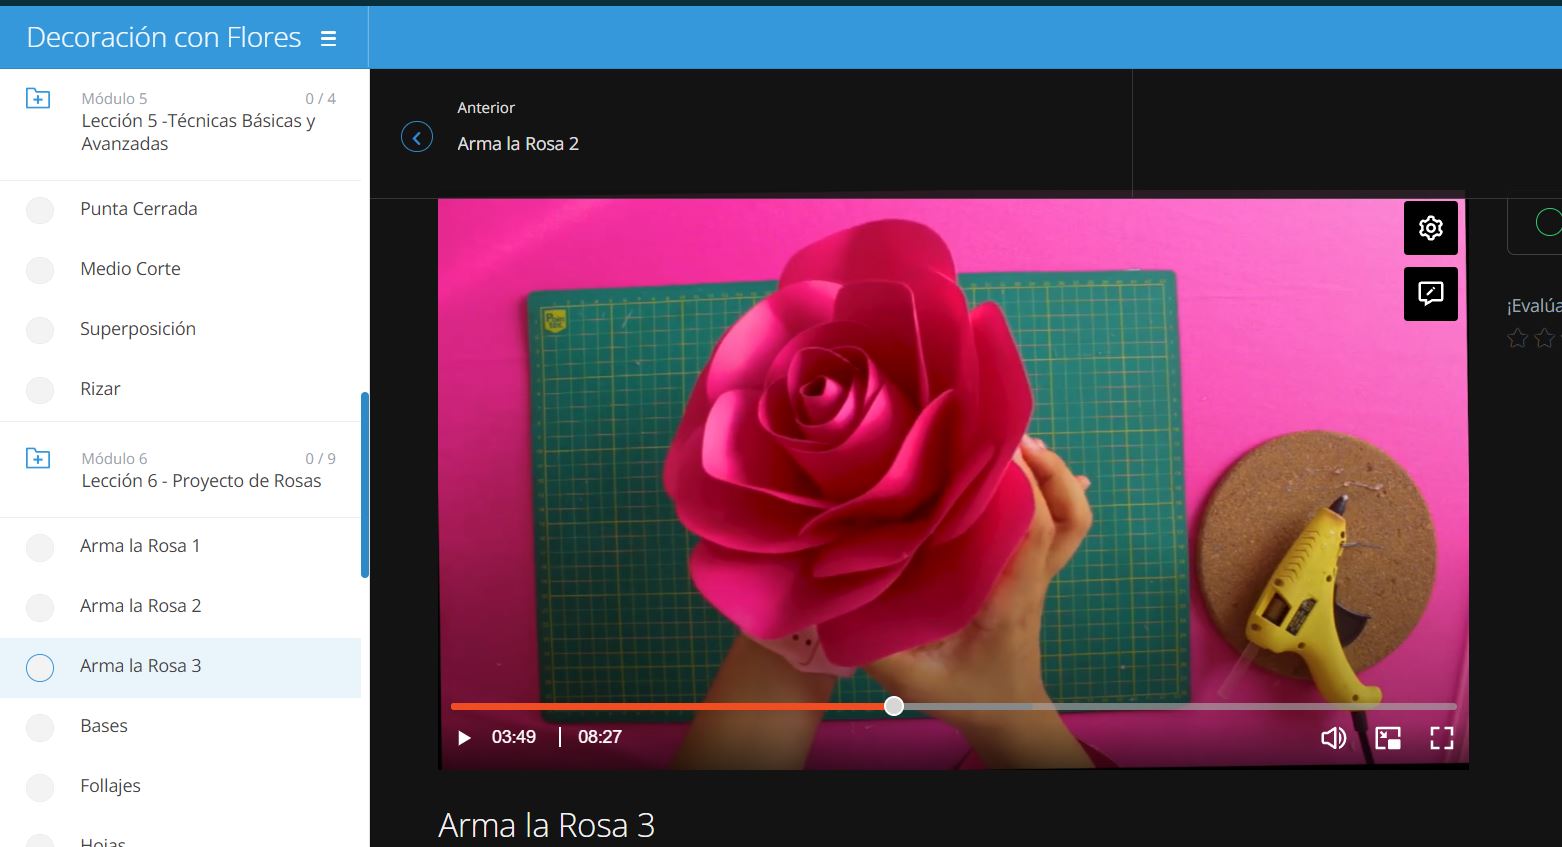Play the video
Screen dimensions: 1562x847
point(464,738)
